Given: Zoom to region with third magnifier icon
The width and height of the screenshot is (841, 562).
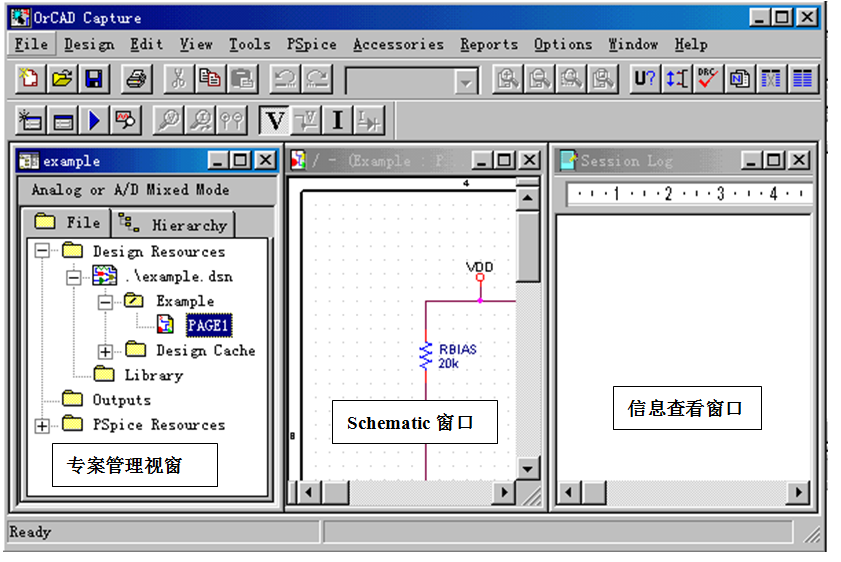Looking at the screenshot, I should pyautogui.click(x=571, y=79).
